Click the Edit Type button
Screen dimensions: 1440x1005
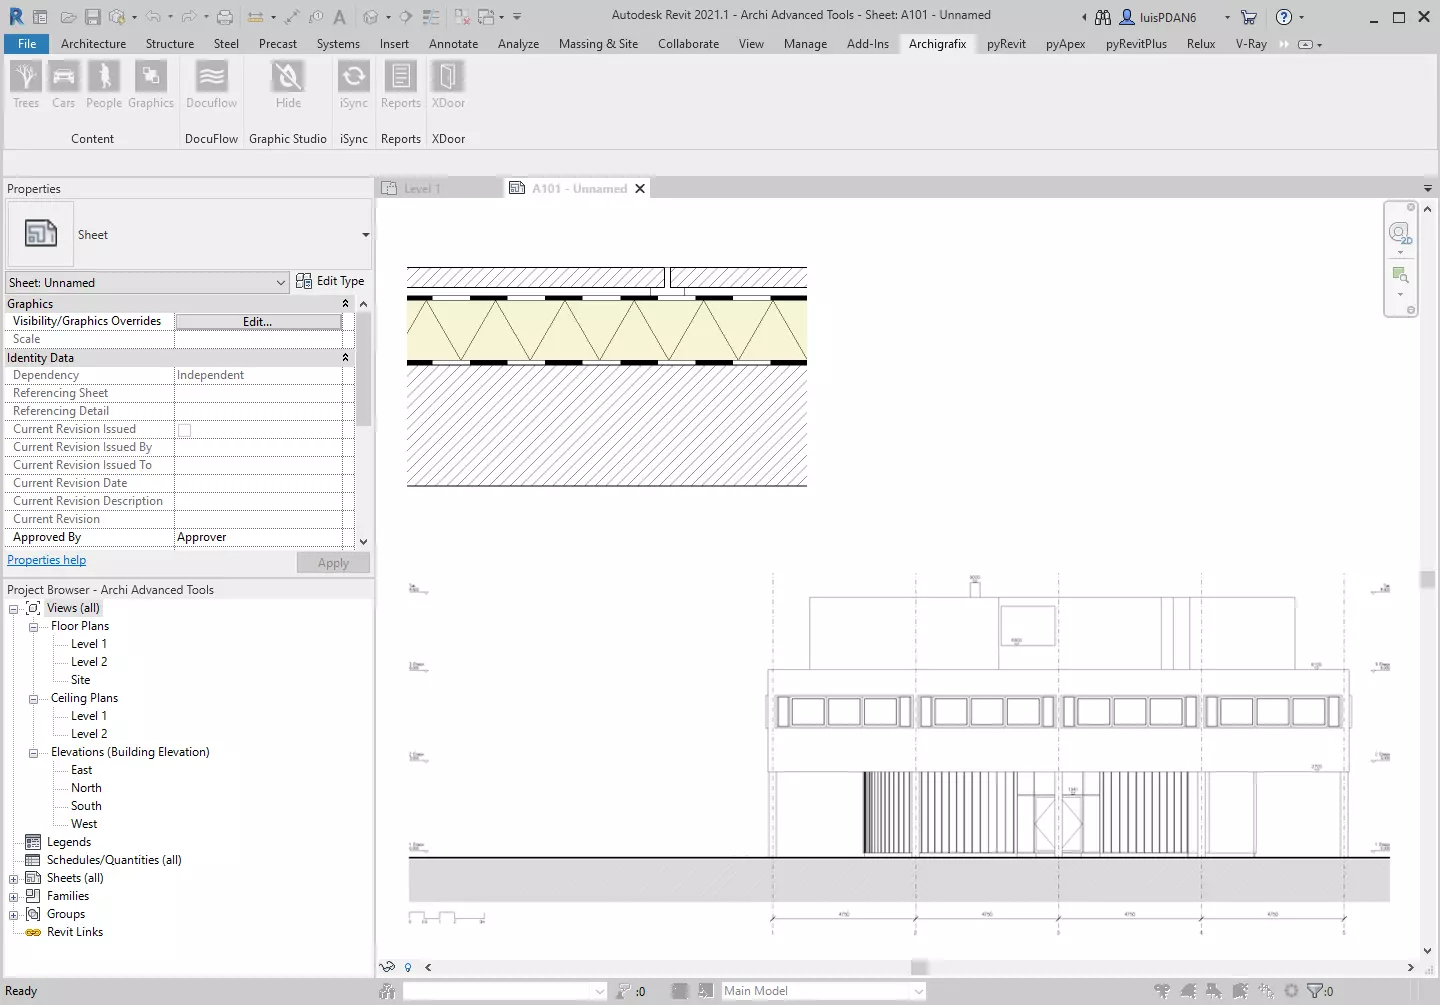[x=331, y=282]
